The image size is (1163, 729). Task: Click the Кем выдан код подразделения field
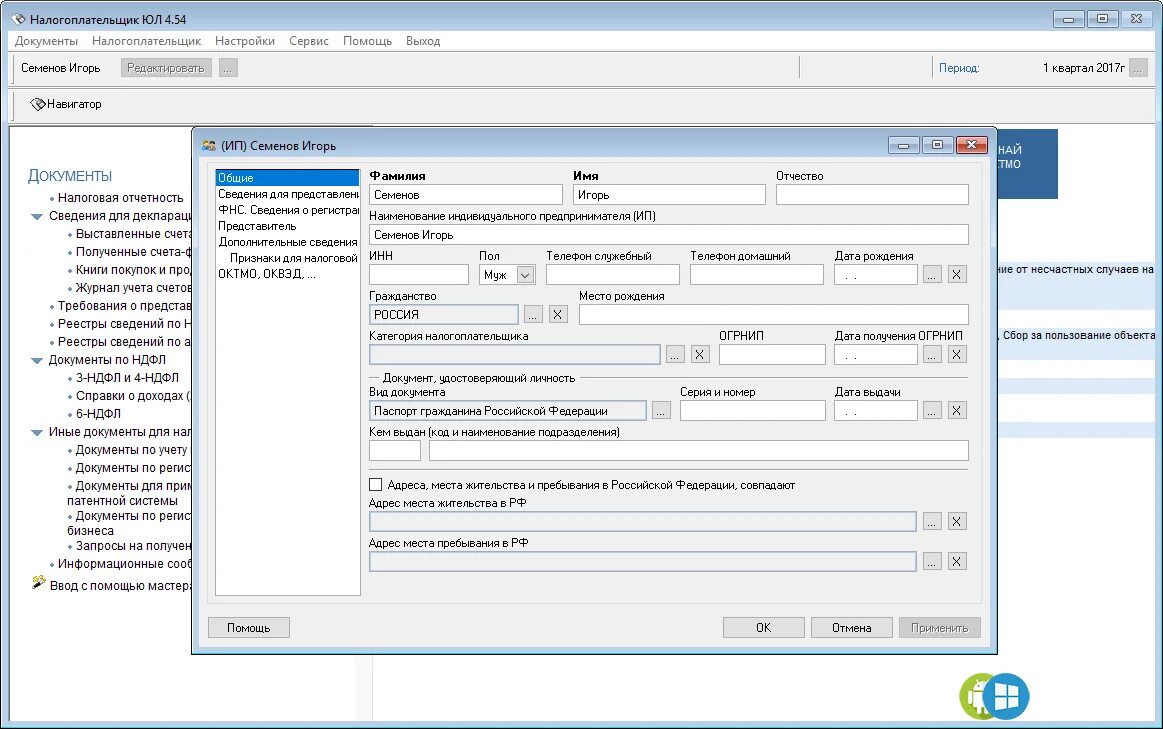pyautogui.click(x=395, y=450)
